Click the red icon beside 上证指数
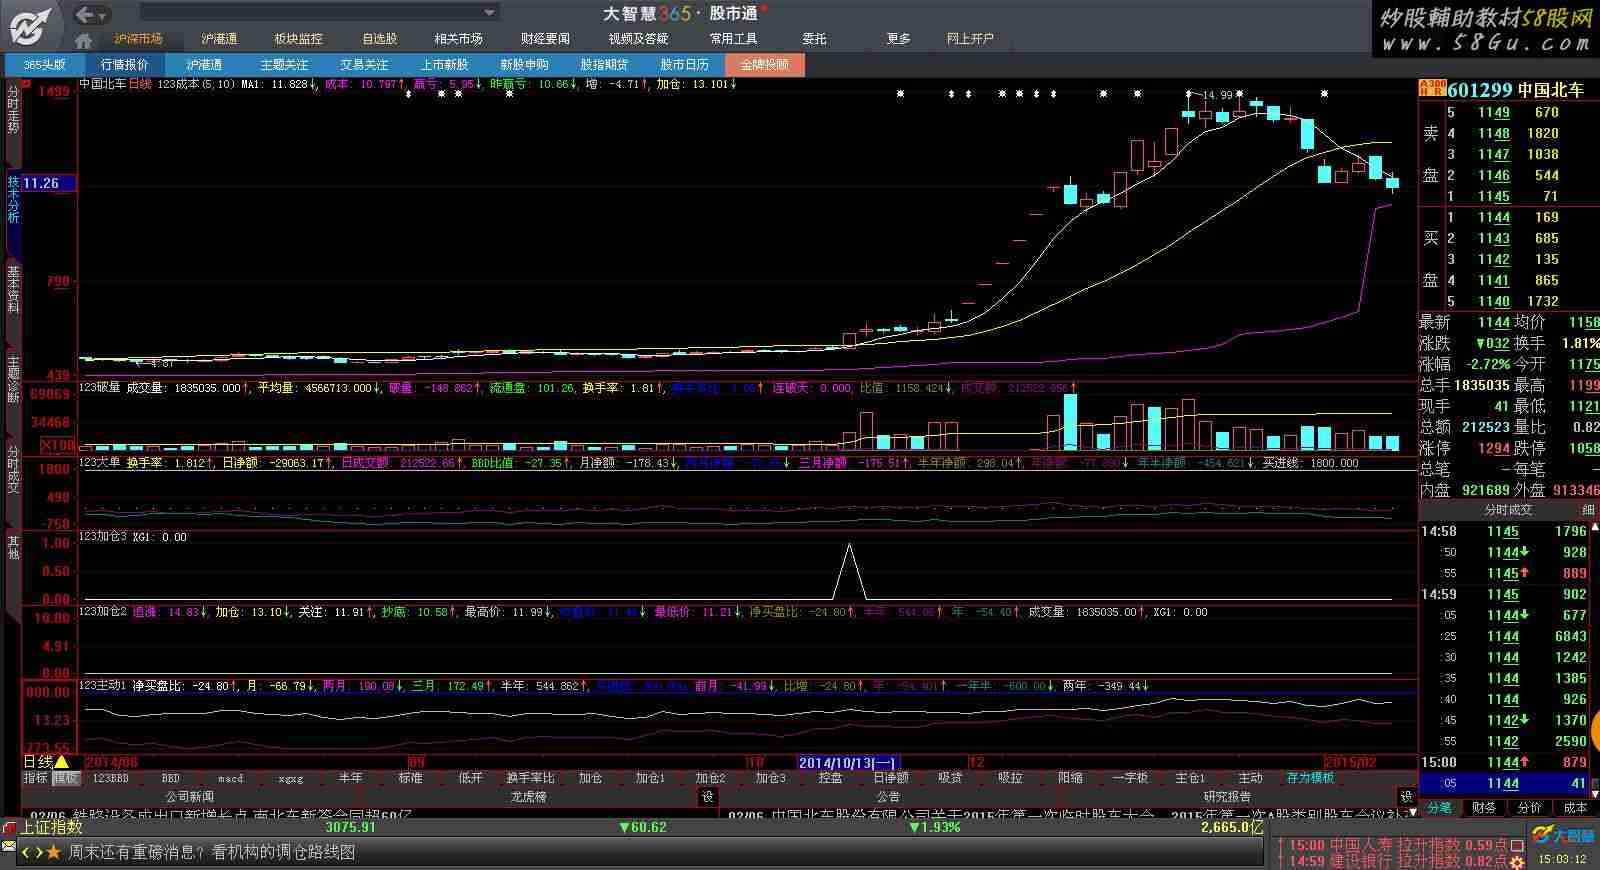The height and width of the screenshot is (870, 1600). pos(9,828)
